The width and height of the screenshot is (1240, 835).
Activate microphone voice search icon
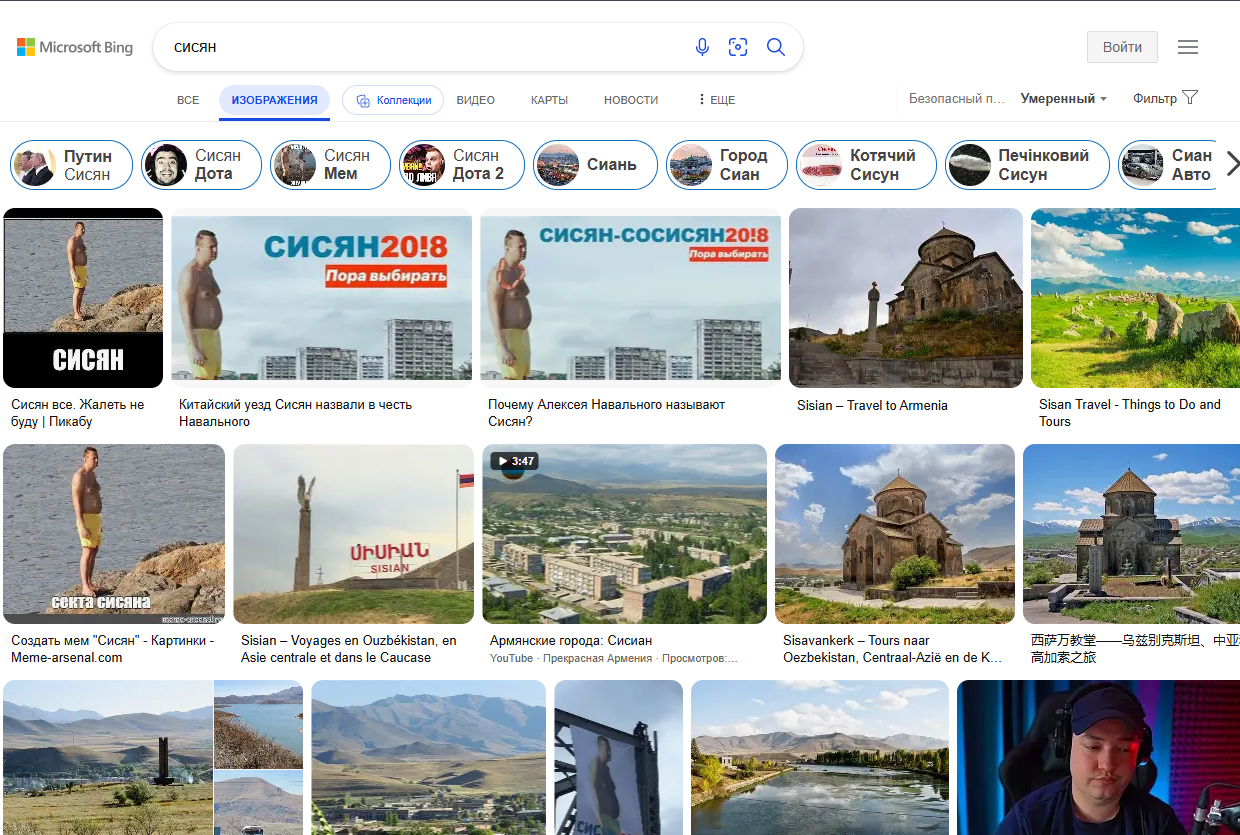click(702, 47)
